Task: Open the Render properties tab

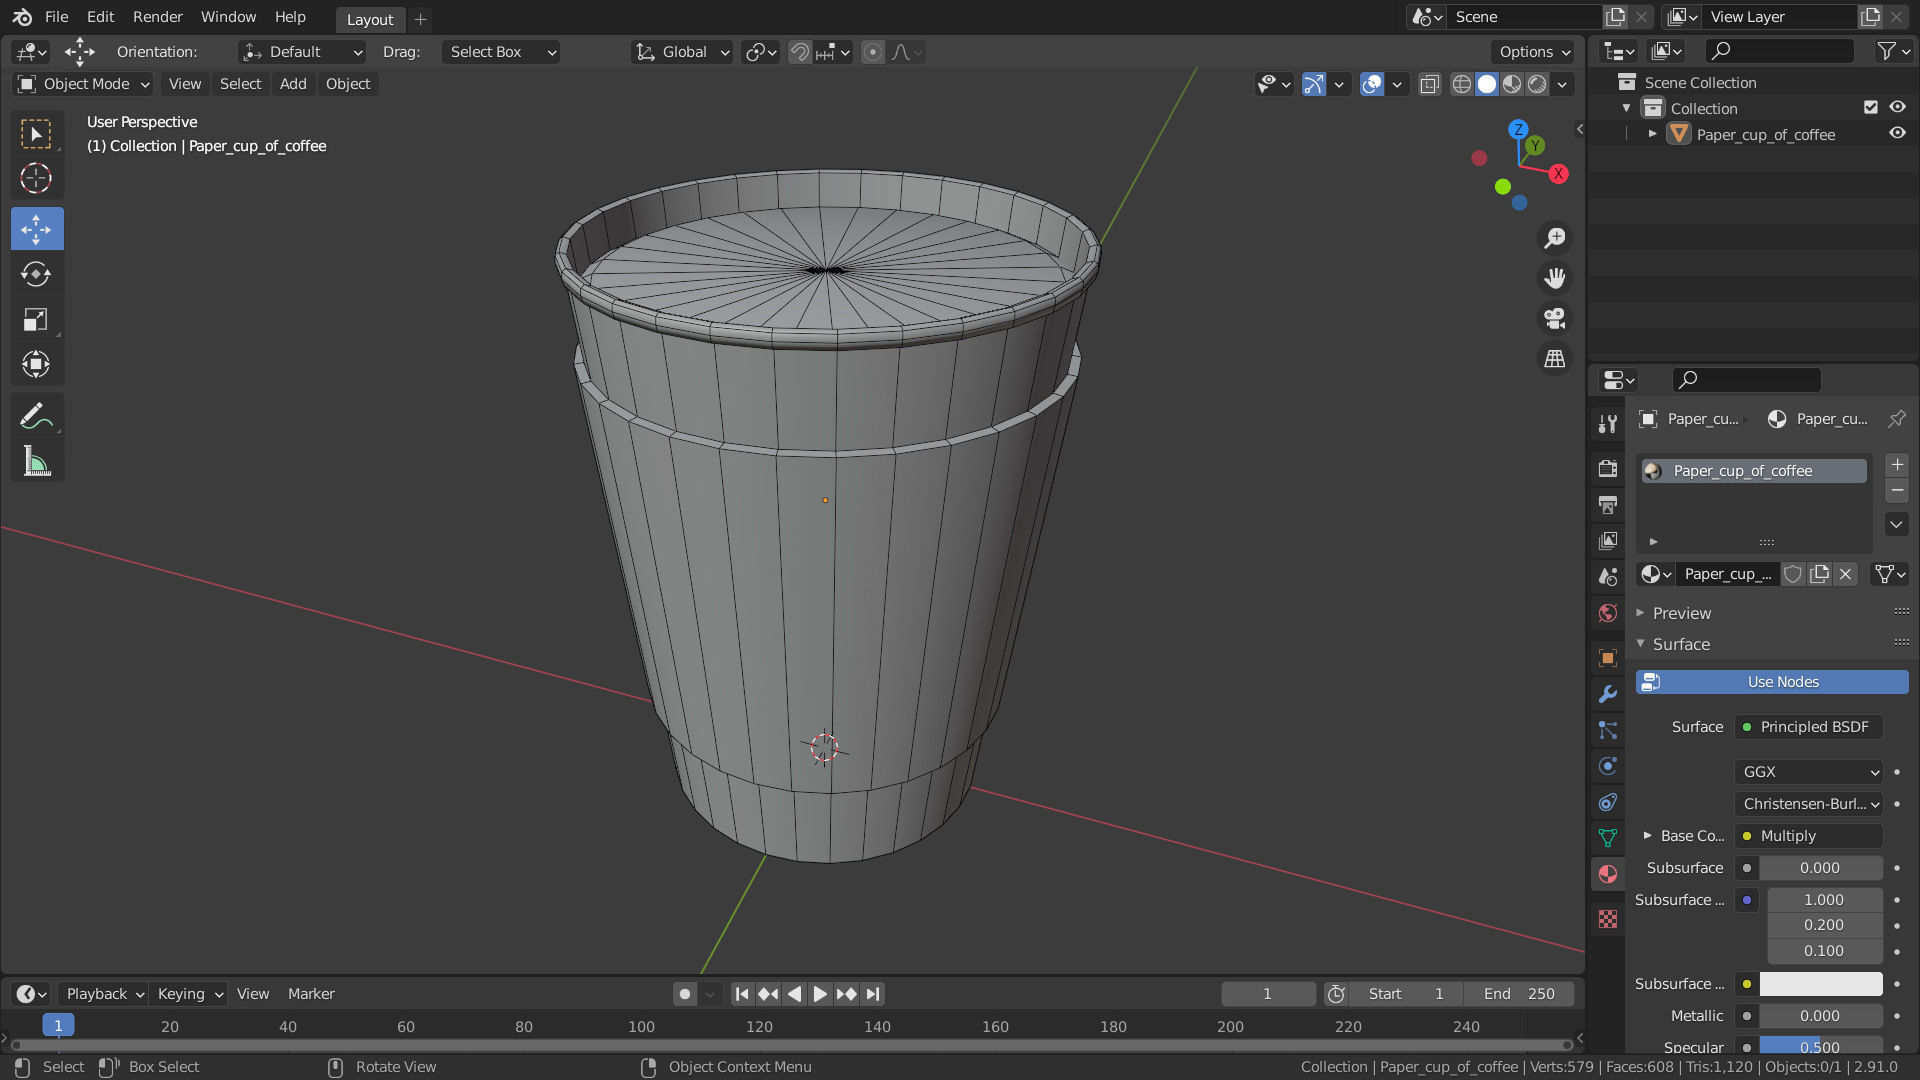Action: coord(1608,468)
